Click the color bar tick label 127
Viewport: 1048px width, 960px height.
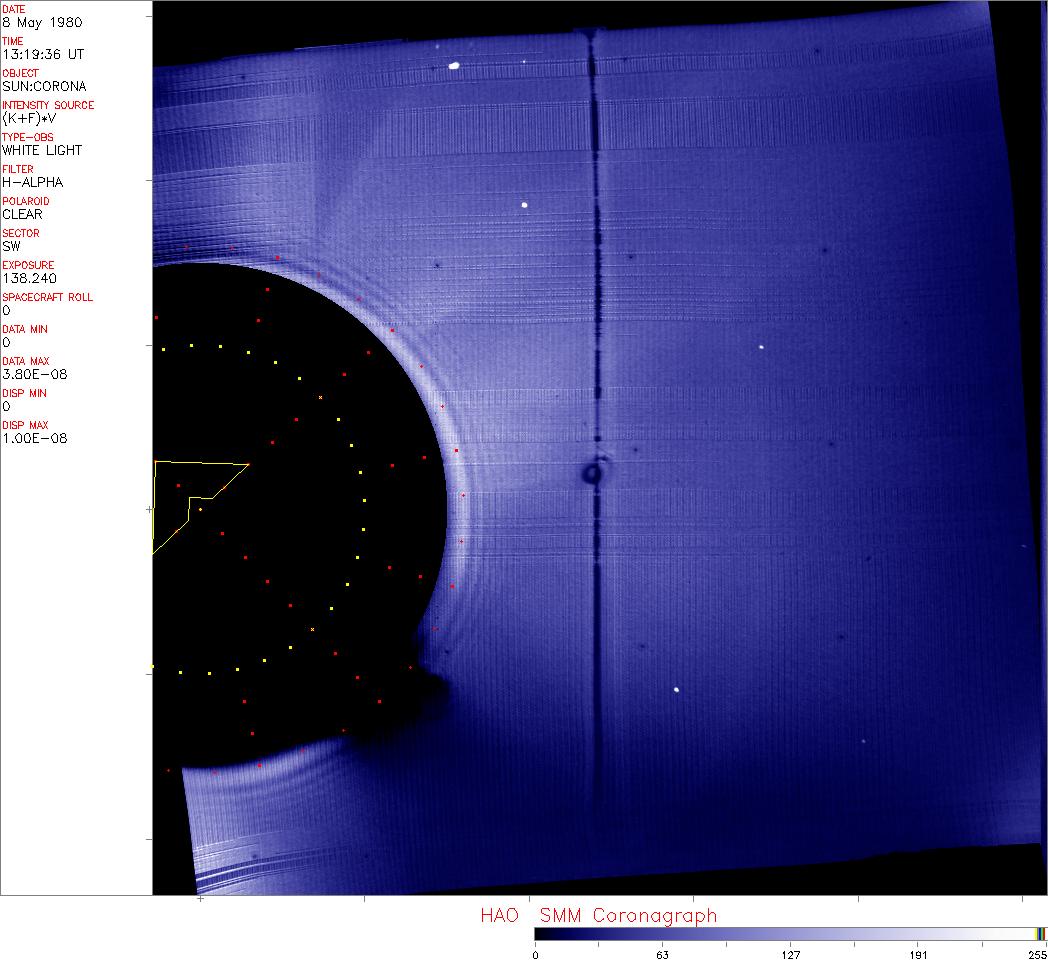[791, 954]
